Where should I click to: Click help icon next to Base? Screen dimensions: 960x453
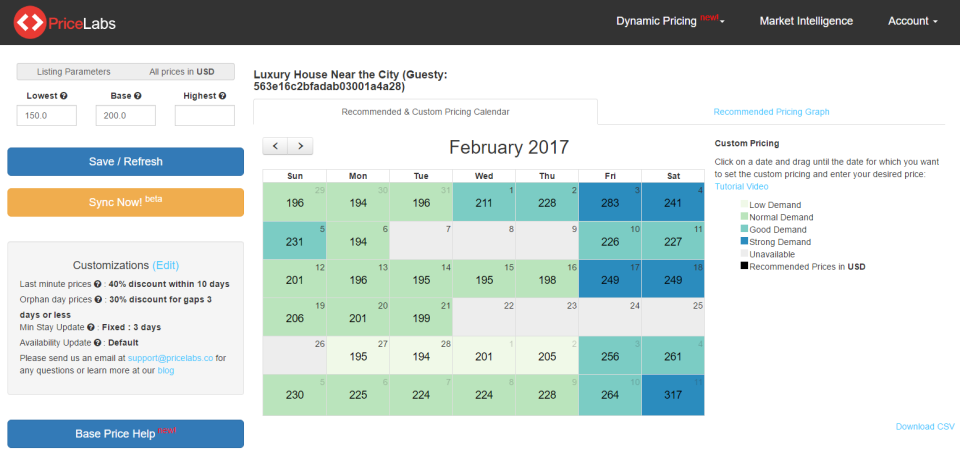[x=138, y=96]
